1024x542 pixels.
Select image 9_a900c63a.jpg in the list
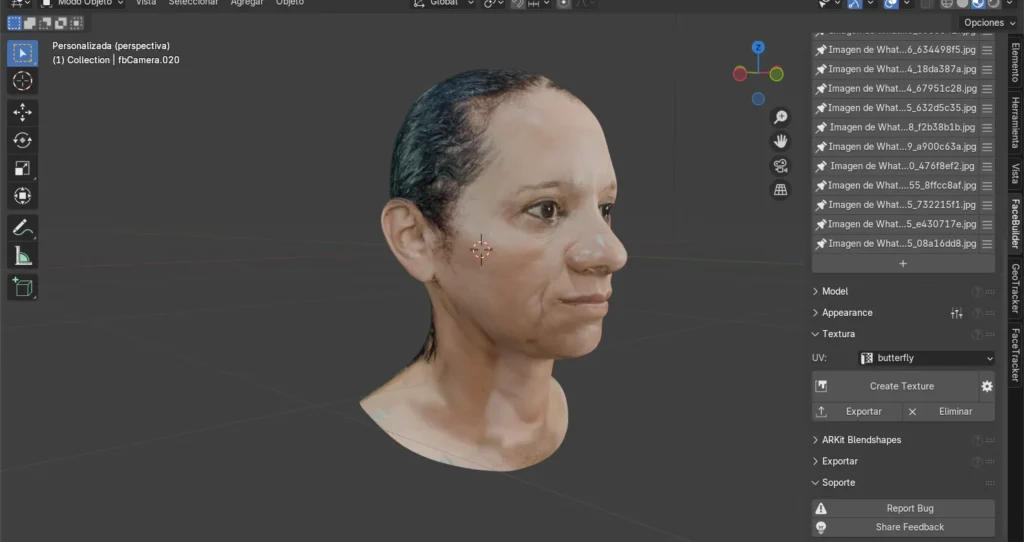(x=896, y=147)
